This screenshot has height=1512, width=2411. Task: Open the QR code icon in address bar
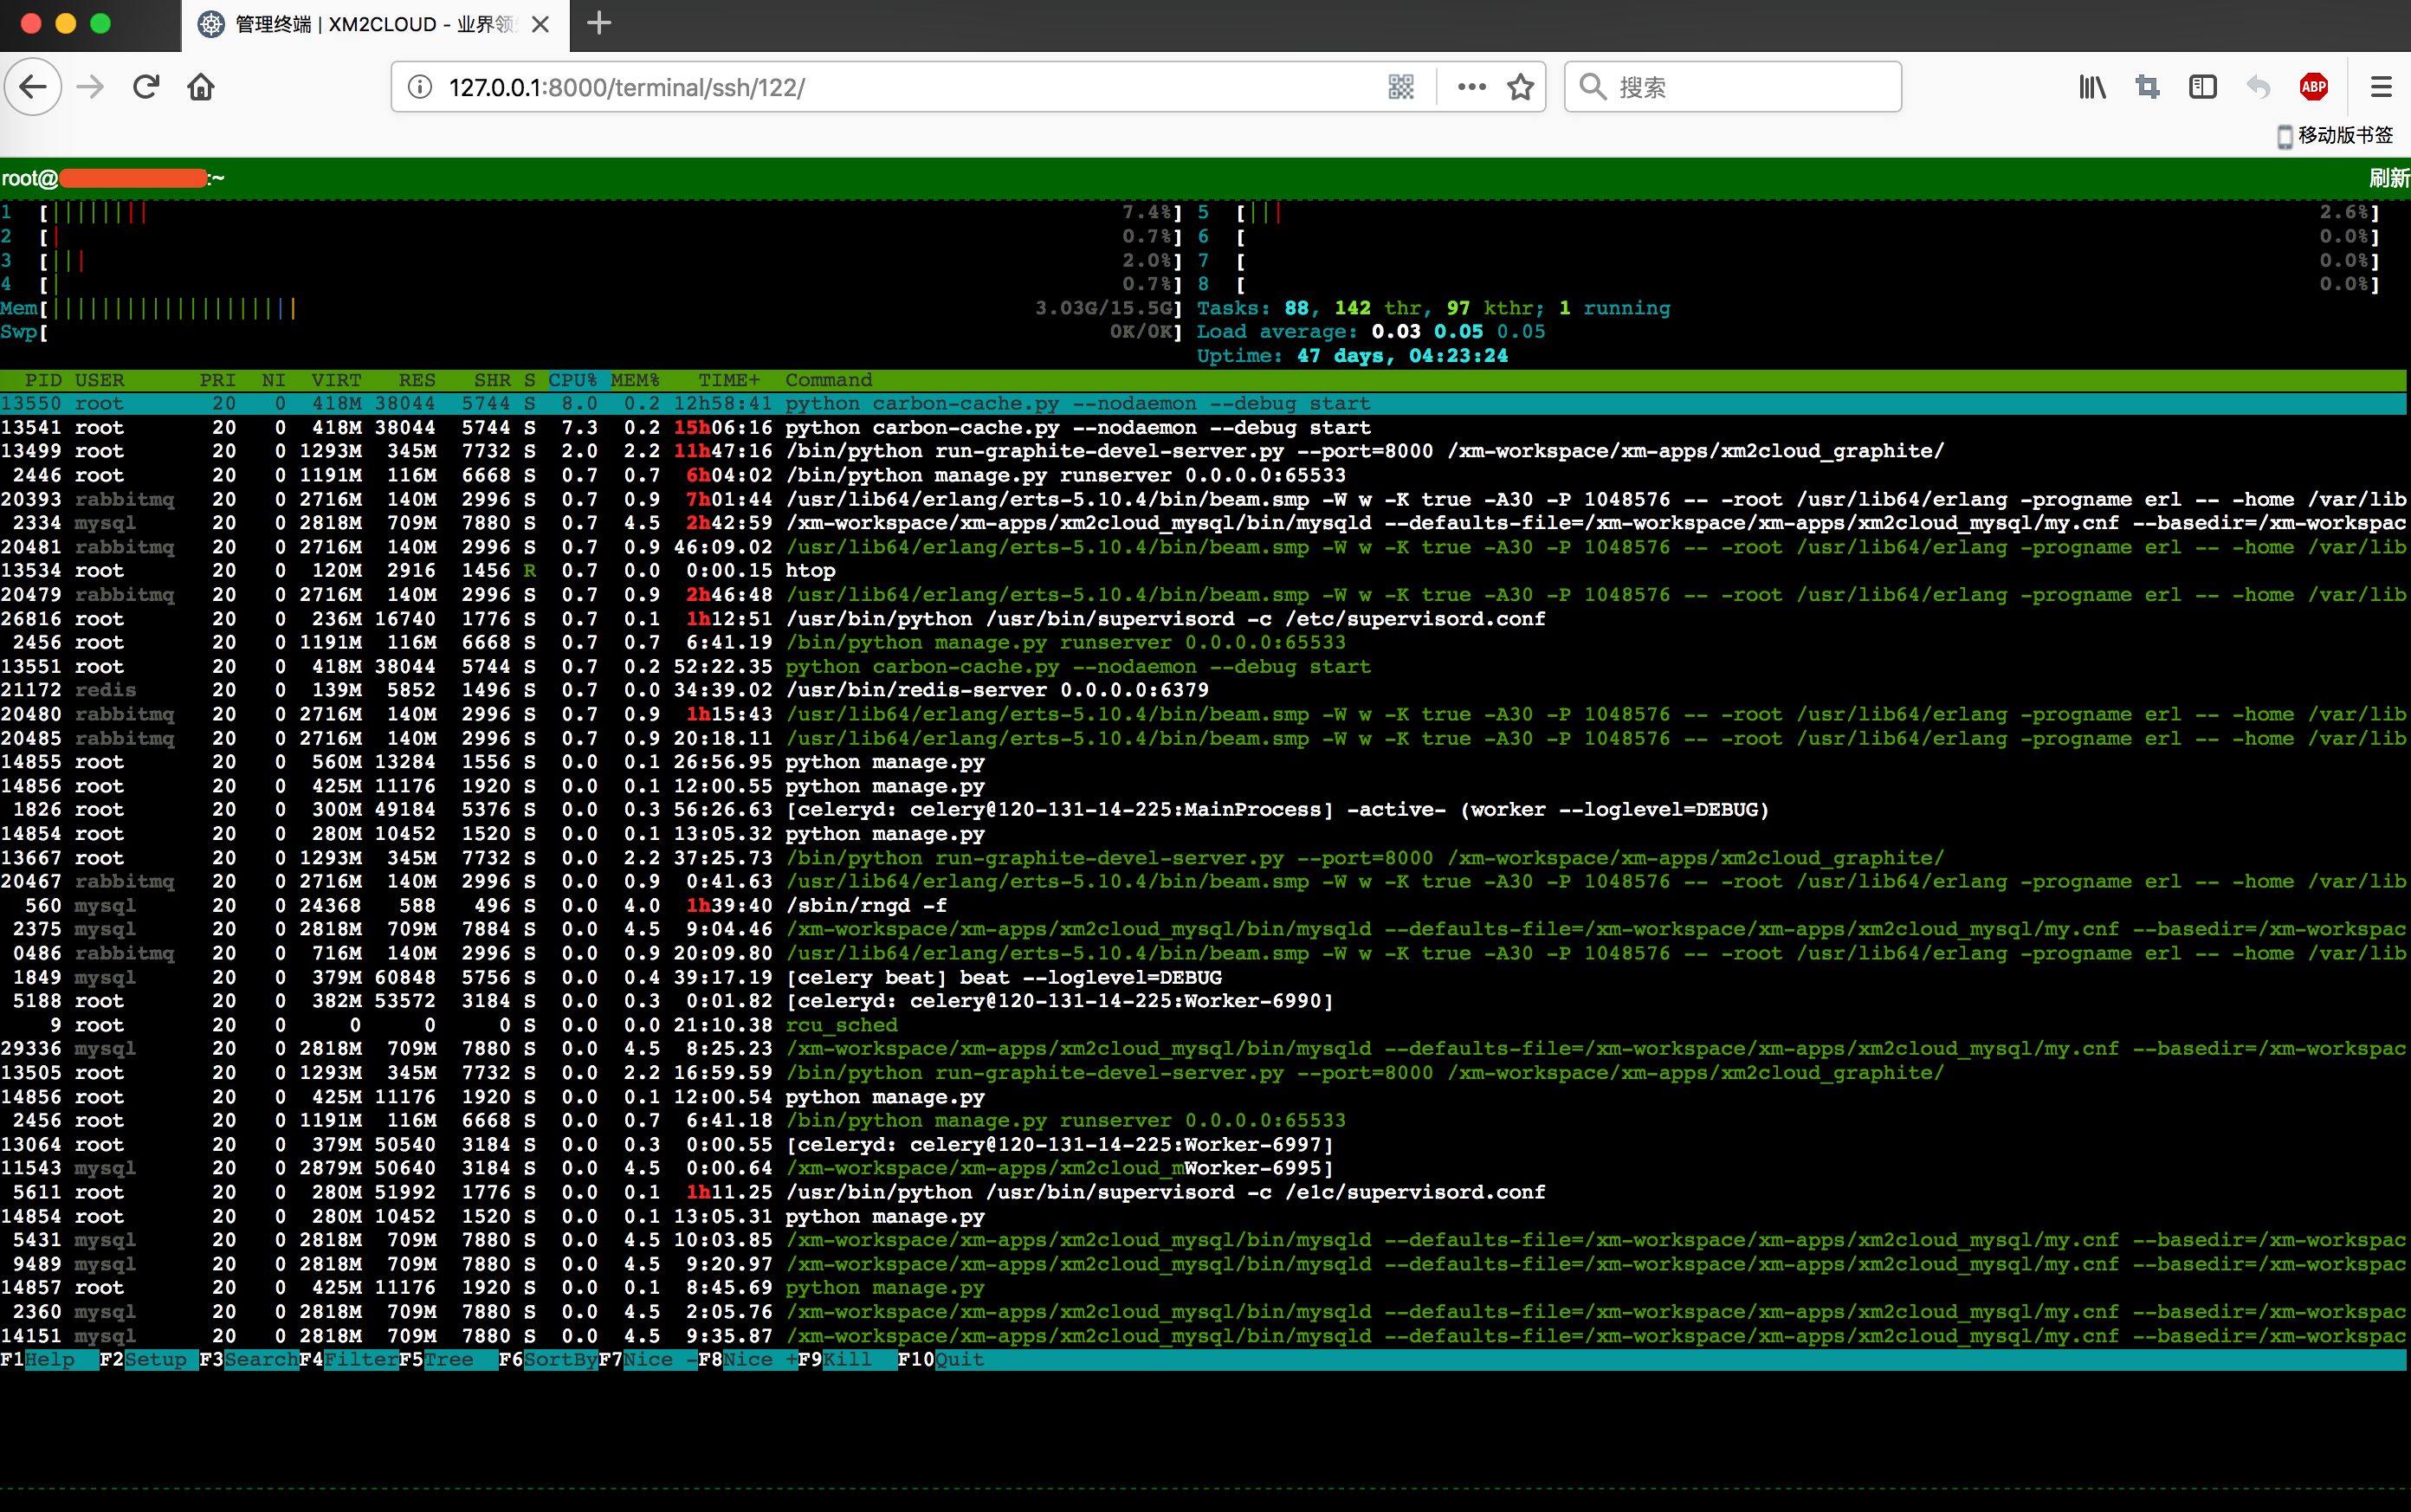[1401, 87]
